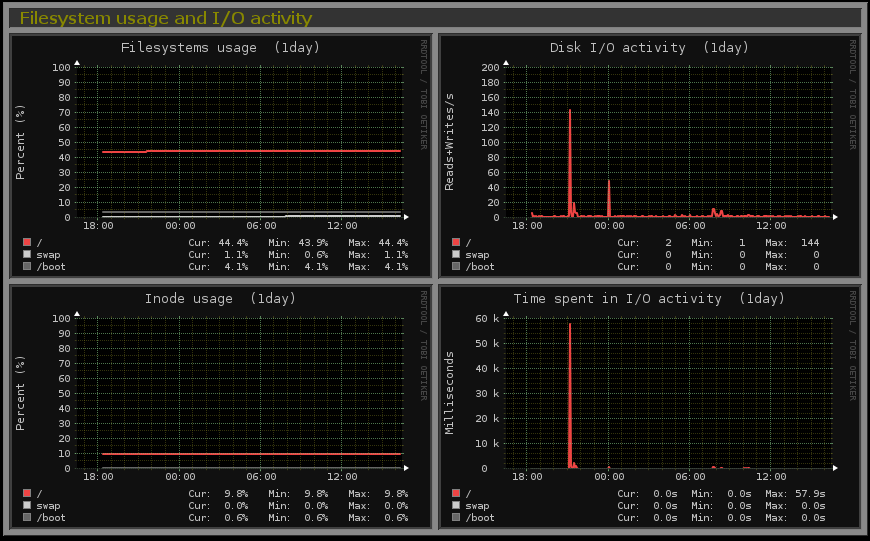Viewport: 870px width, 541px height.
Task: Click white swap swatch in Disk I/O legend
Action: (456, 254)
